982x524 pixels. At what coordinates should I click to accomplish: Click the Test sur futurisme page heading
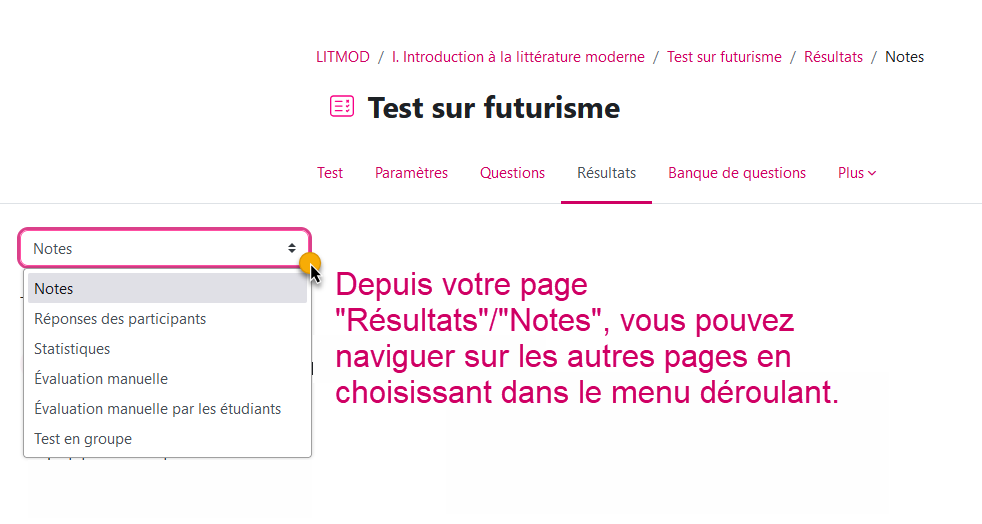(494, 107)
